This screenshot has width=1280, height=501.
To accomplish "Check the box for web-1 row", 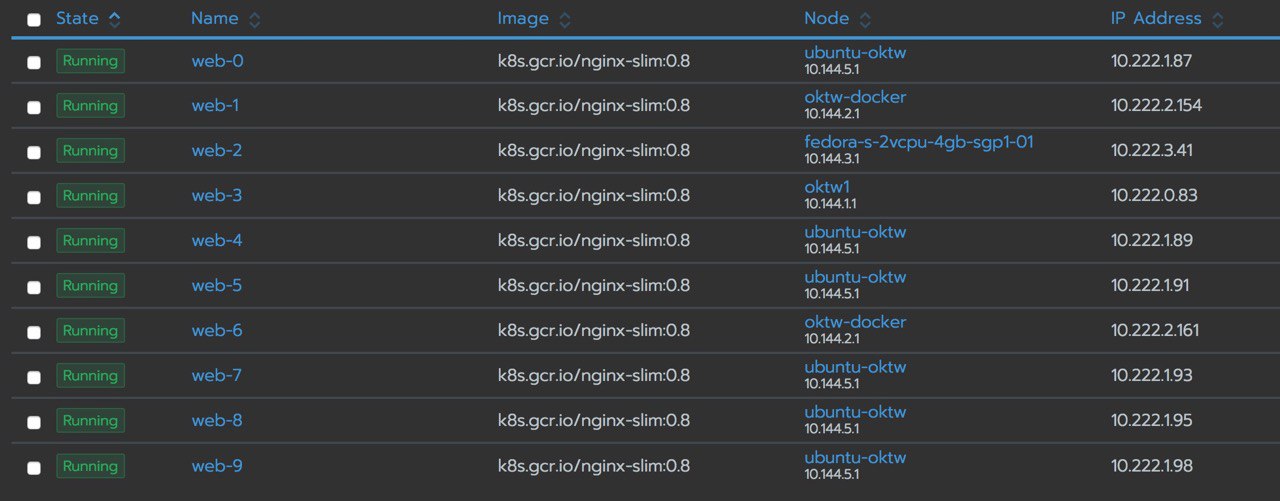I will (34, 107).
